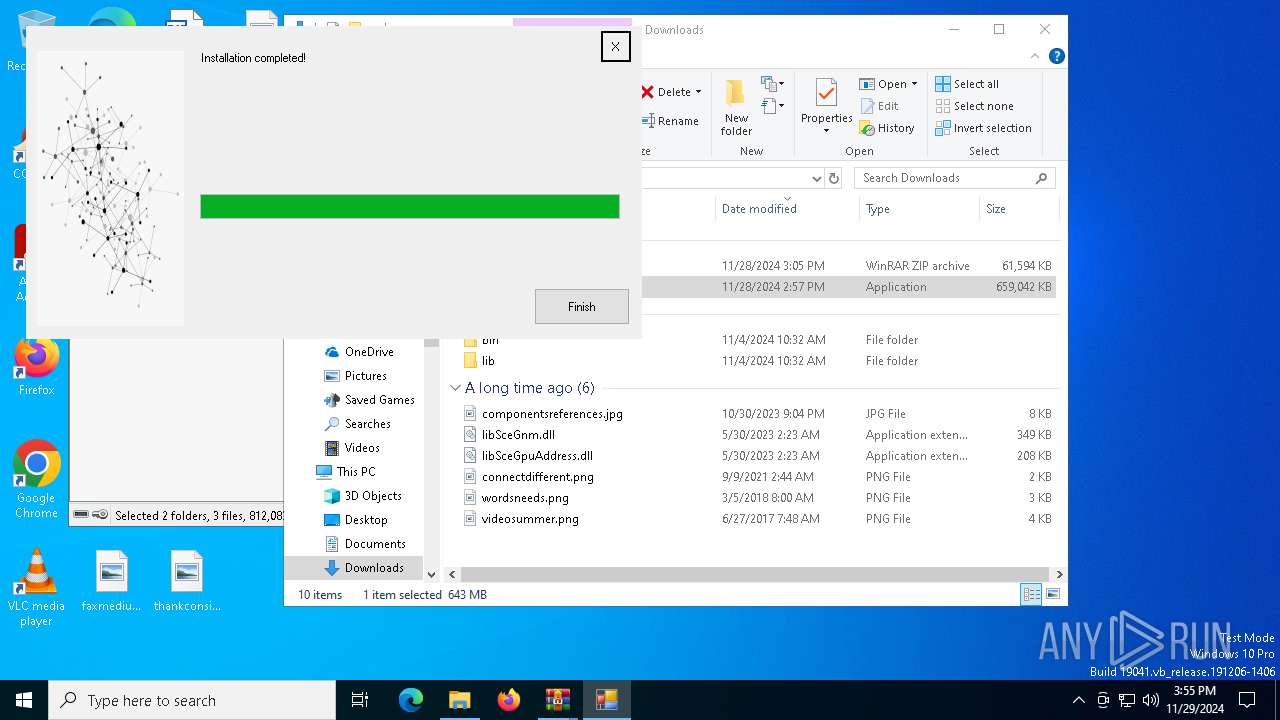Viewport: 1280px width, 720px height.
Task: Open Microsoft Edge from taskbar
Action: (411, 700)
